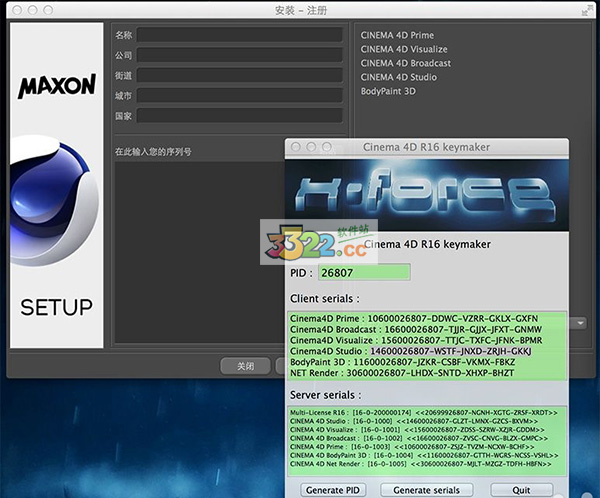Click the fullscreen icon in installer title bar
This screenshot has width=600, height=498.
(586, 10)
